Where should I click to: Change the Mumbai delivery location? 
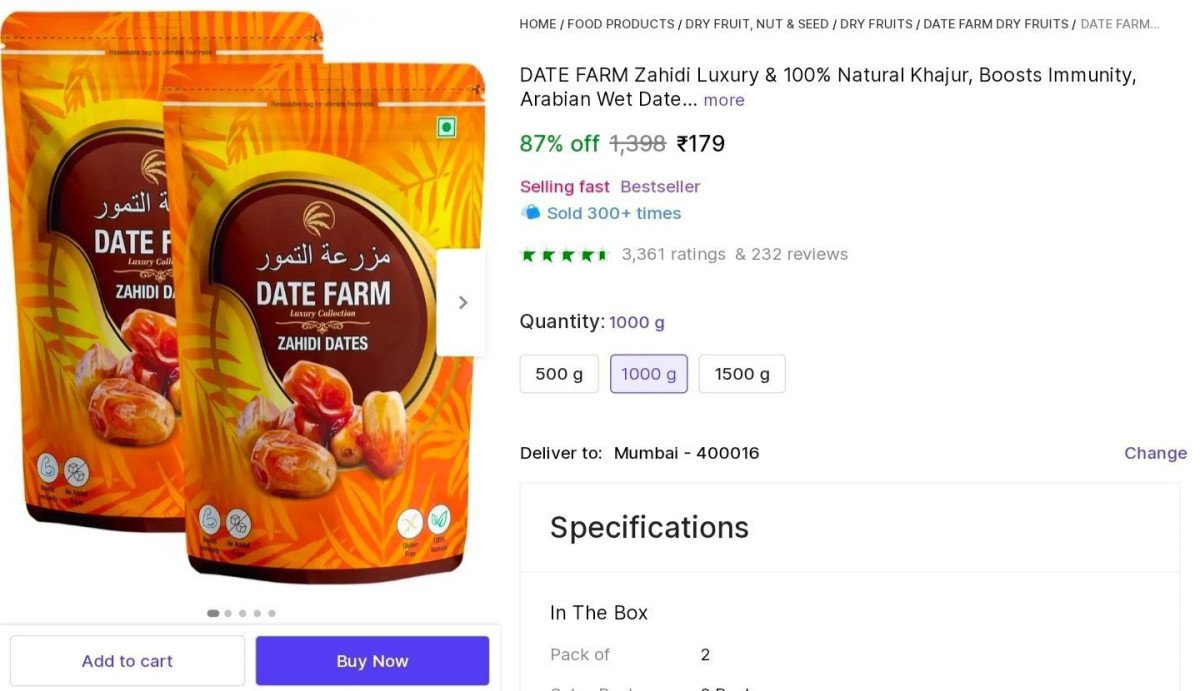(1154, 453)
